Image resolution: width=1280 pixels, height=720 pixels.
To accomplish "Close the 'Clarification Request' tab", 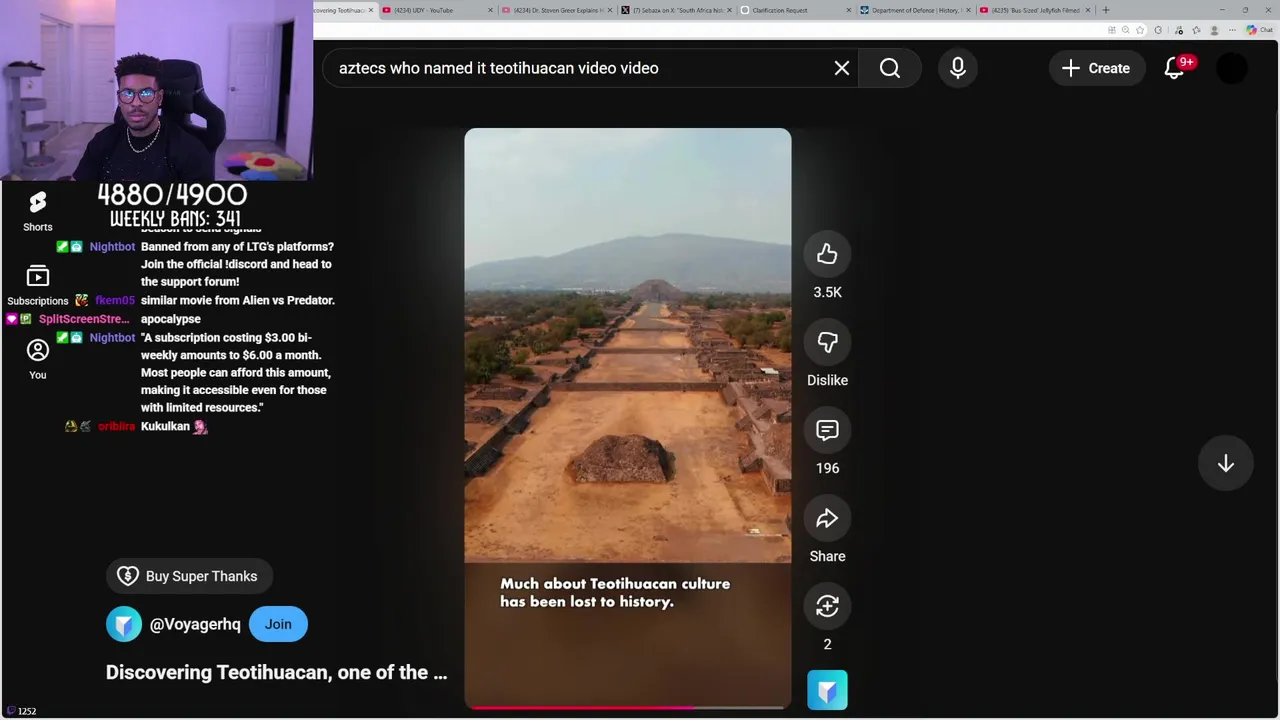I will (849, 10).
